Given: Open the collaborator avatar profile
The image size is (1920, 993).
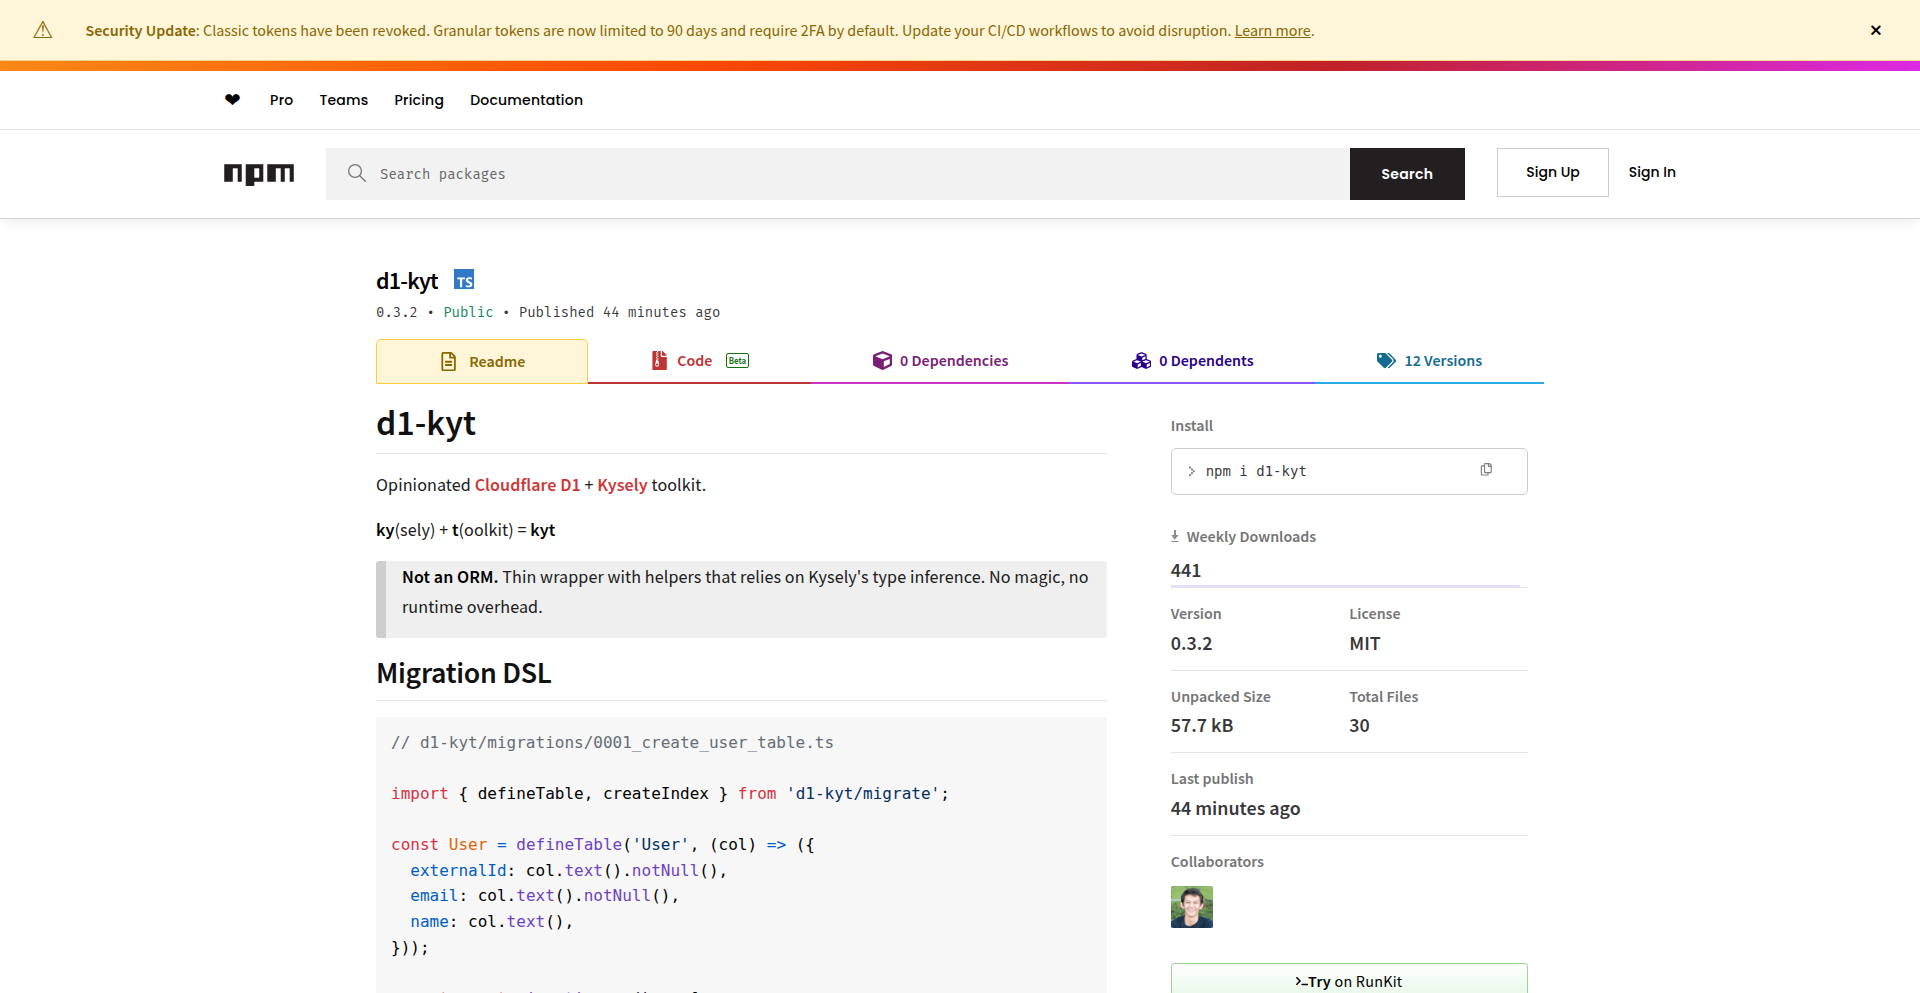Looking at the screenshot, I should point(1191,907).
